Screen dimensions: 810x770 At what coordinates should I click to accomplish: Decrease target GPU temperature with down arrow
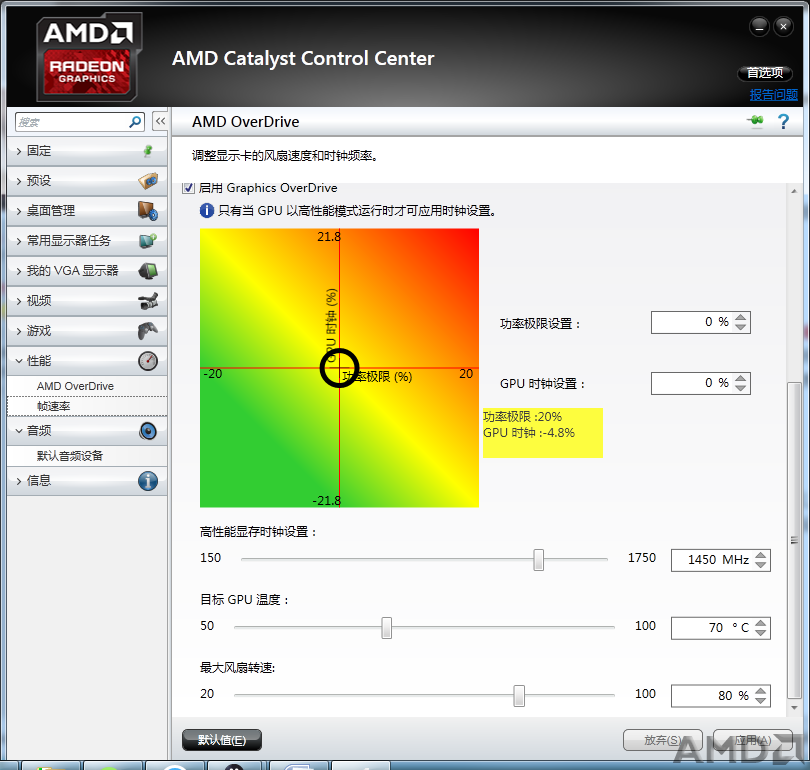760,633
